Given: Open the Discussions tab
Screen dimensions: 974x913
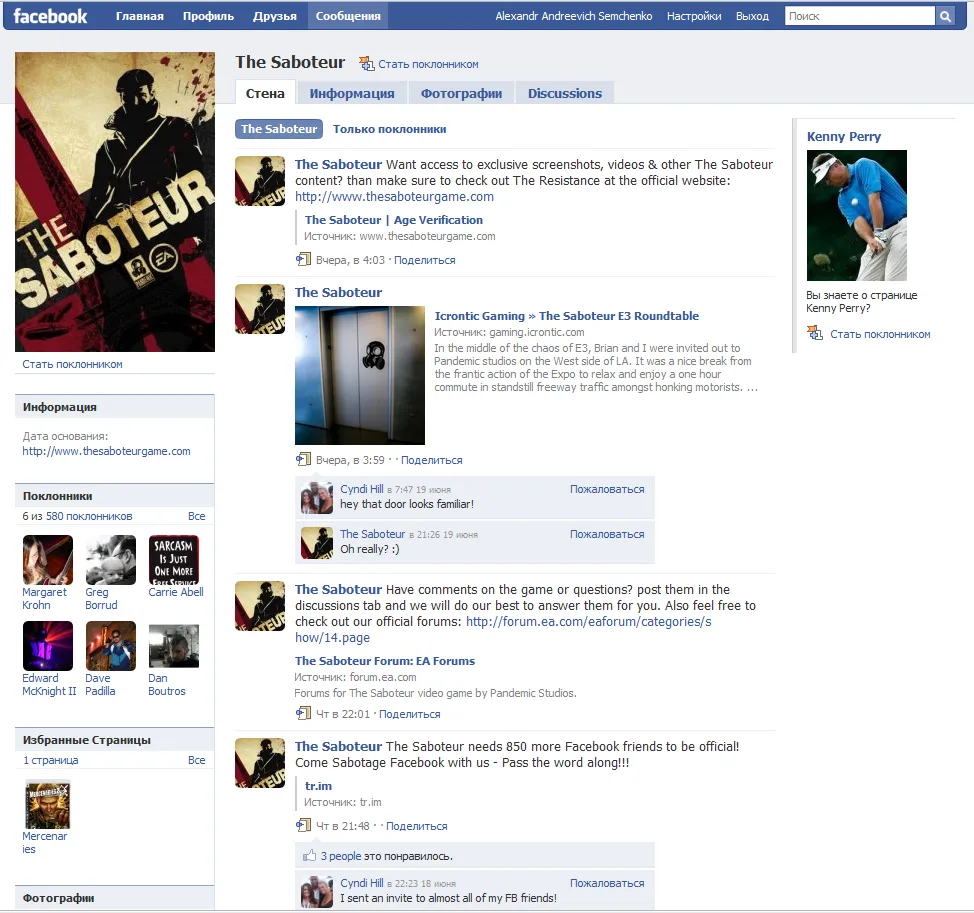Looking at the screenshot, I should (x=565, y=93).
